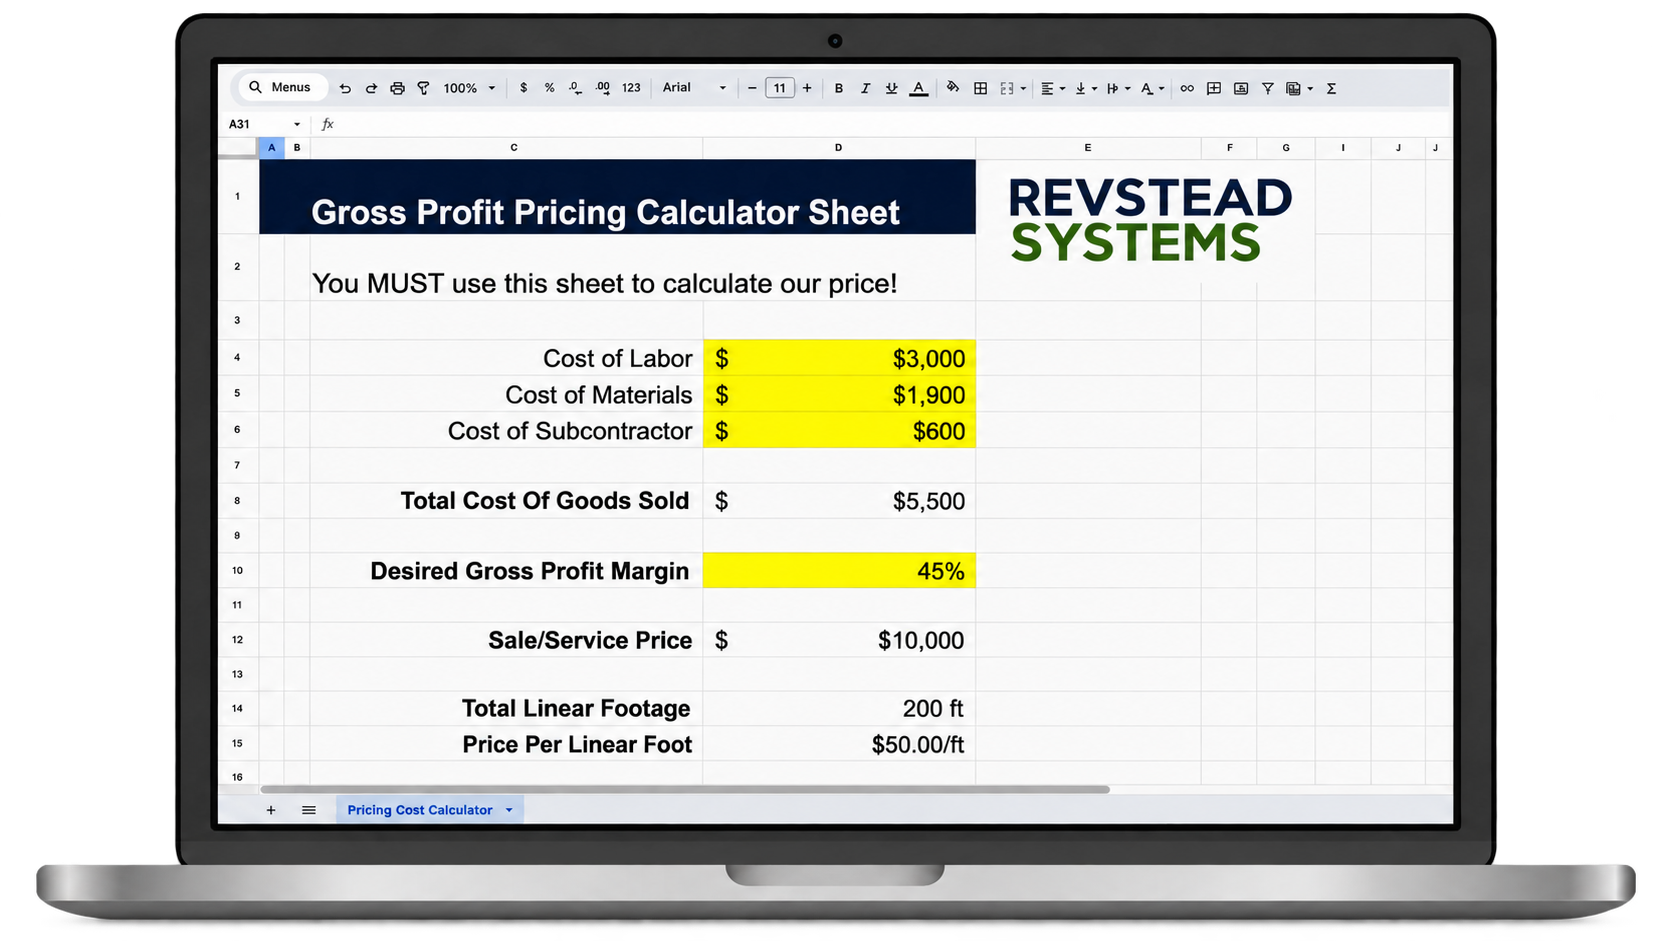1672x941 pixels.
Task: Select the Cost of Labor $3,000 cell
Action: point(839,358)
